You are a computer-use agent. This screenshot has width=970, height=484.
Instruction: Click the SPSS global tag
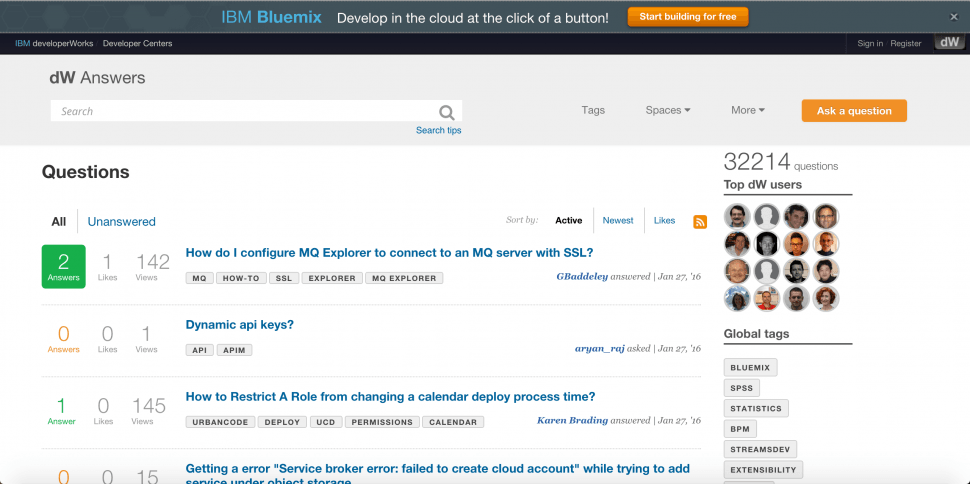pyautogui.click(x=741, y=388)
